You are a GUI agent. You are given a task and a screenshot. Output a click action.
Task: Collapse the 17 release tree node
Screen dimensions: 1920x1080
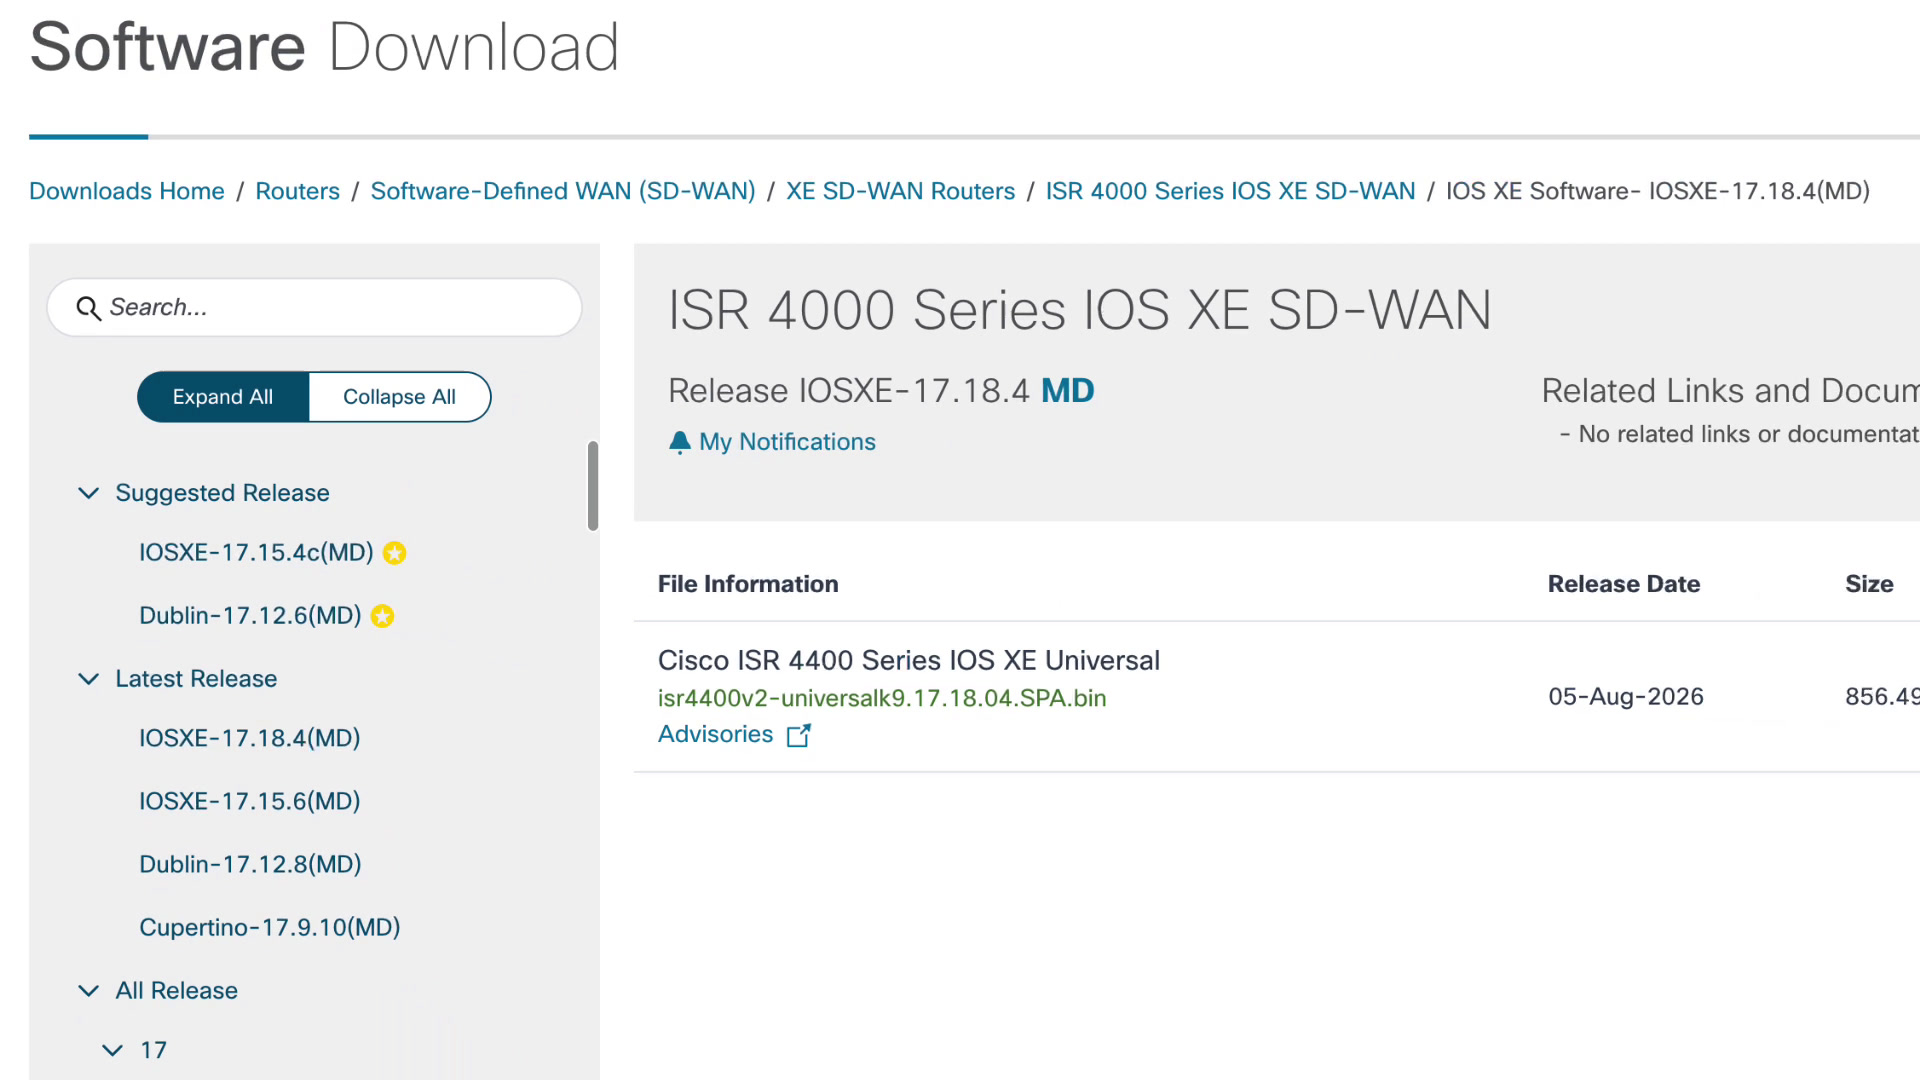(113, 1050)
